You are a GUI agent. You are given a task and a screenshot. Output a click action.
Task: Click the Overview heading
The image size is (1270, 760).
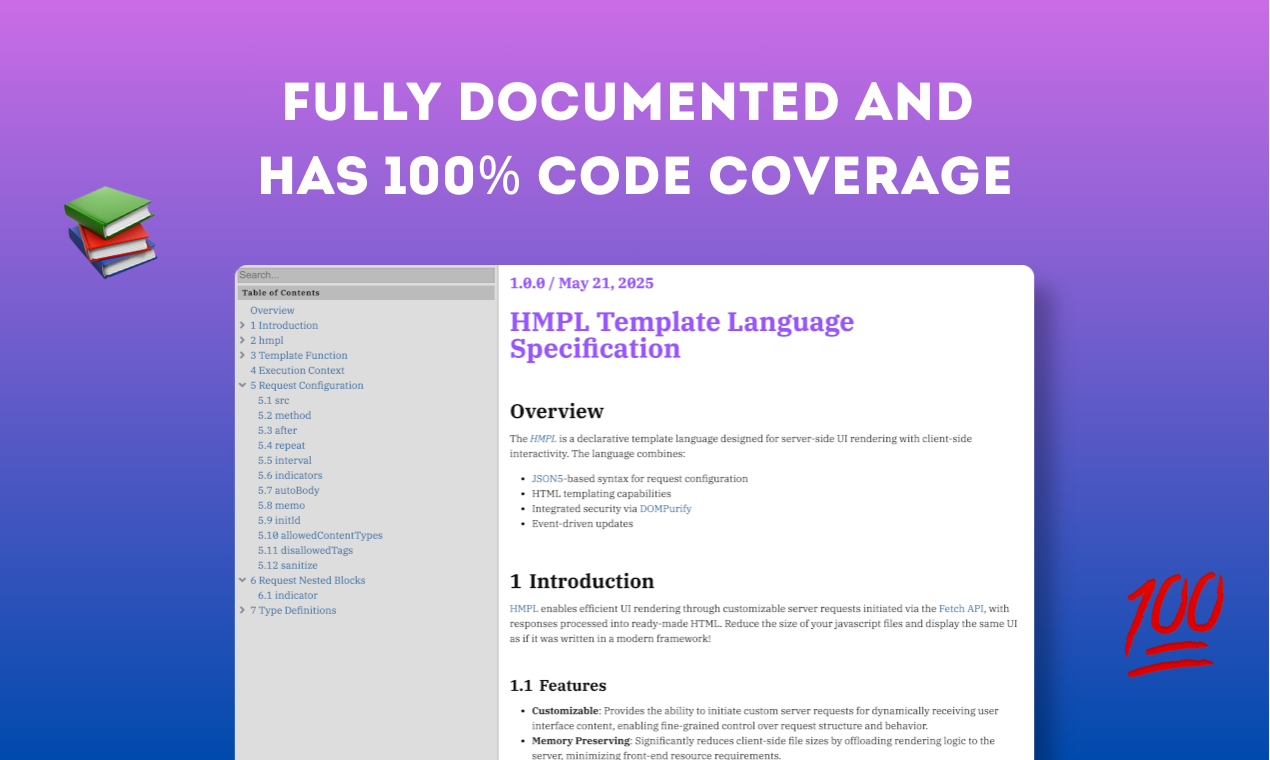tap(557, 411)
